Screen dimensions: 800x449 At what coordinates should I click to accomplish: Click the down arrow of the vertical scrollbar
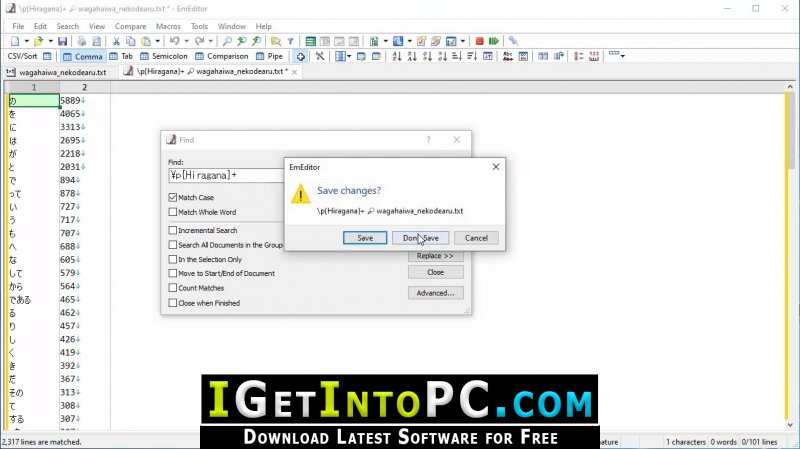(x=790, y=425)
